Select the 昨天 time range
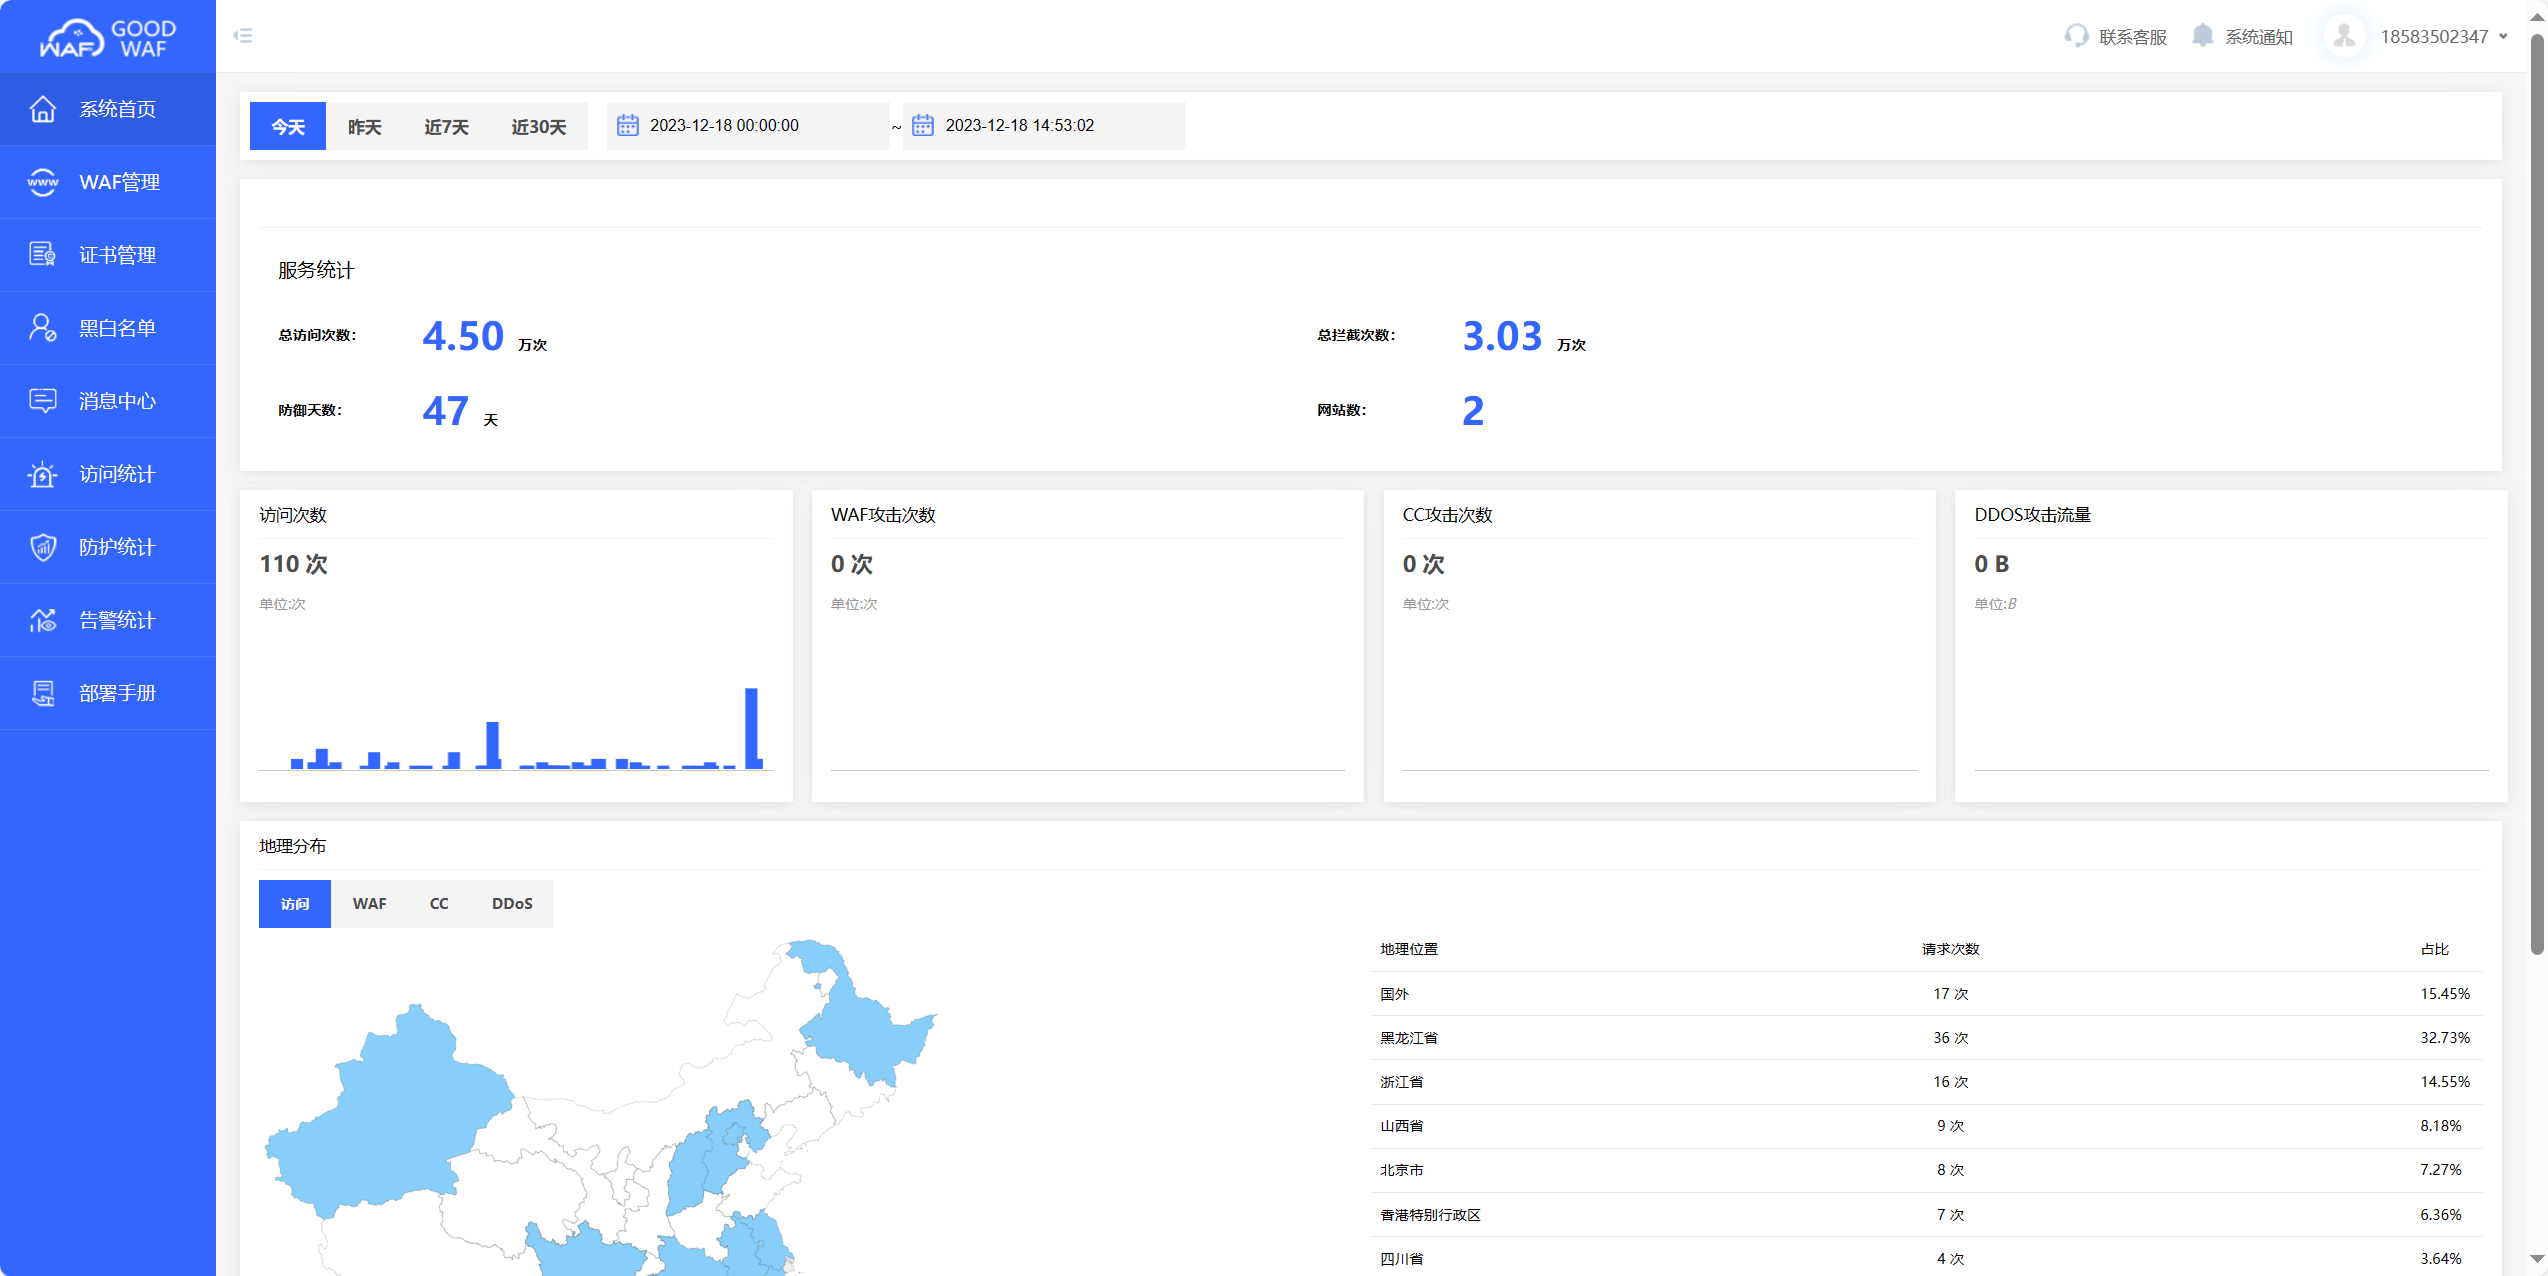The height and width of the screenshot is (1276, 2548). coord(364,127)
